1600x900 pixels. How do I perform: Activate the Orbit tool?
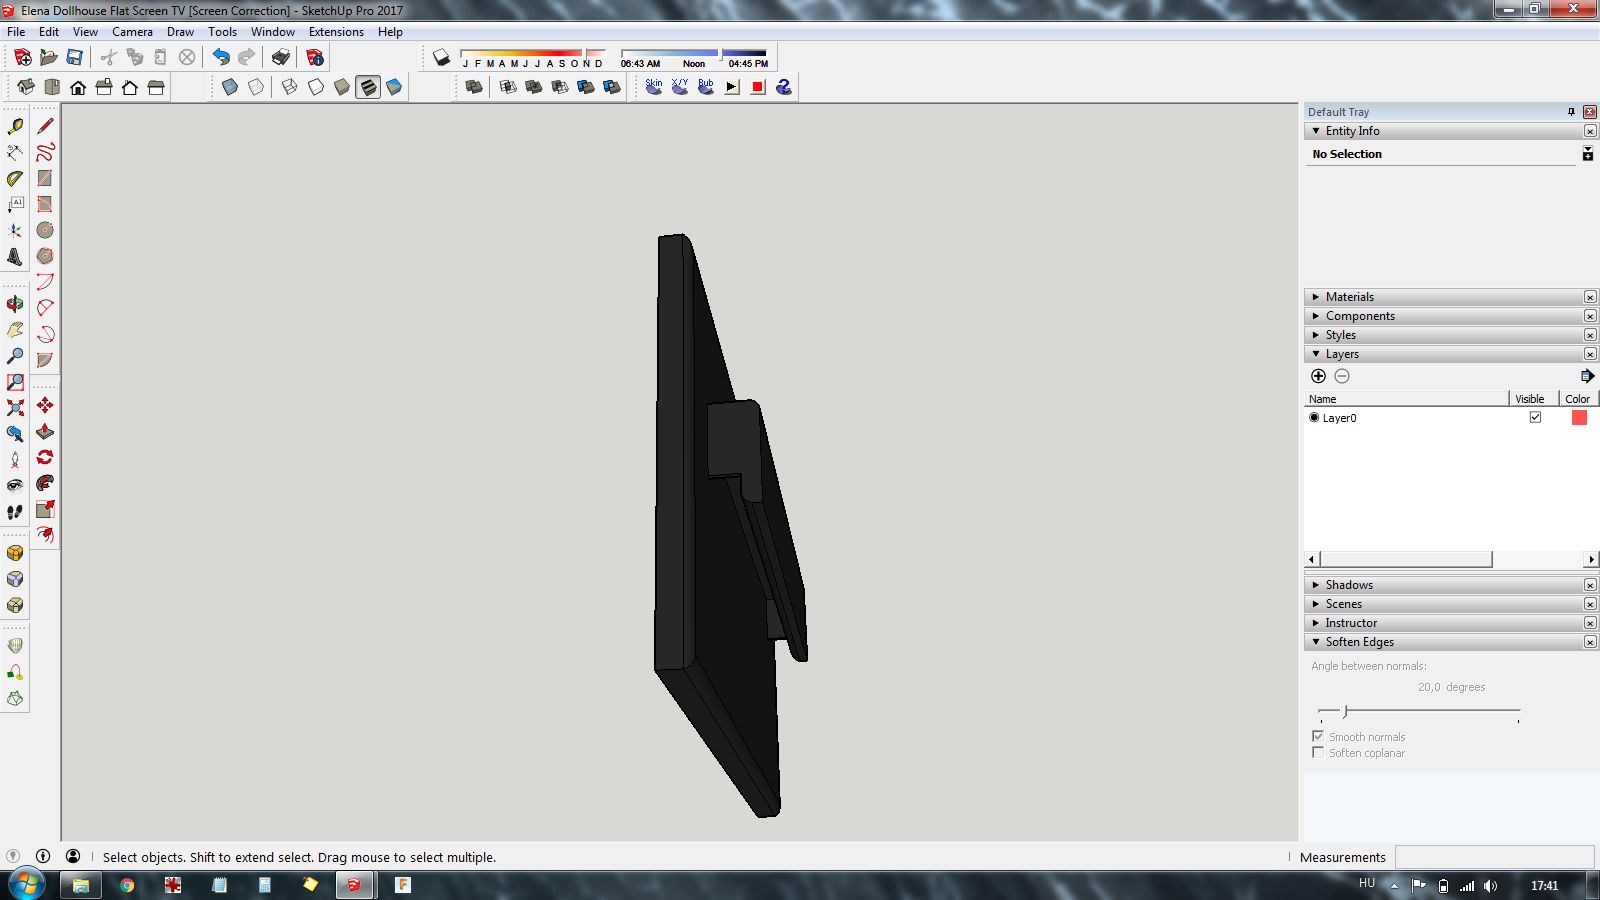(15, 304)
